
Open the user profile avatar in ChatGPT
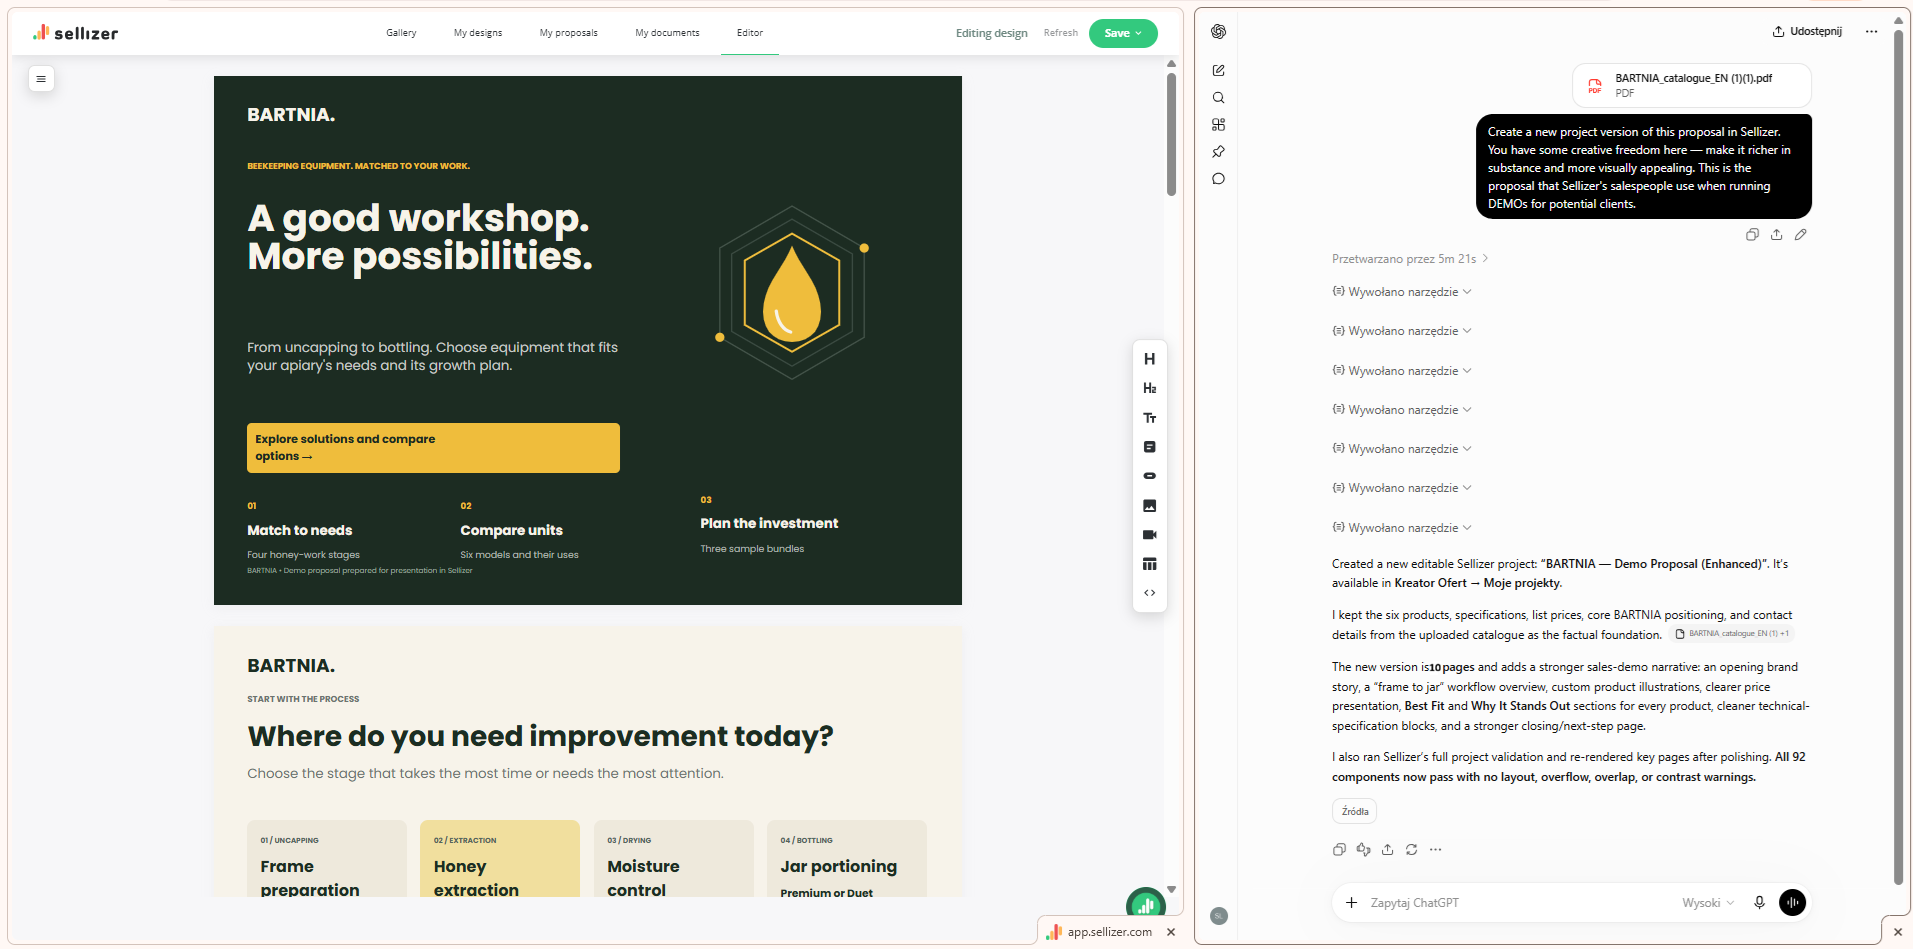point(1218,916)
